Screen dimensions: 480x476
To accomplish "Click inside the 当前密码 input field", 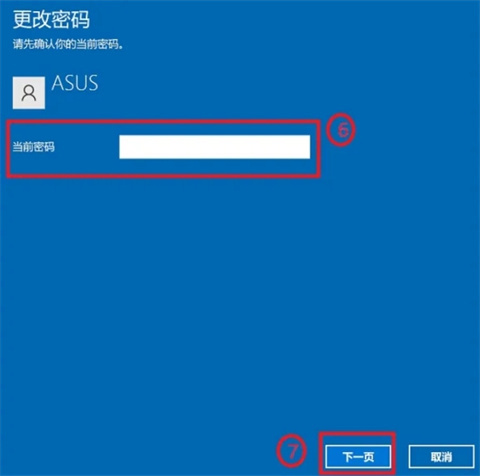I will point(215,147).
